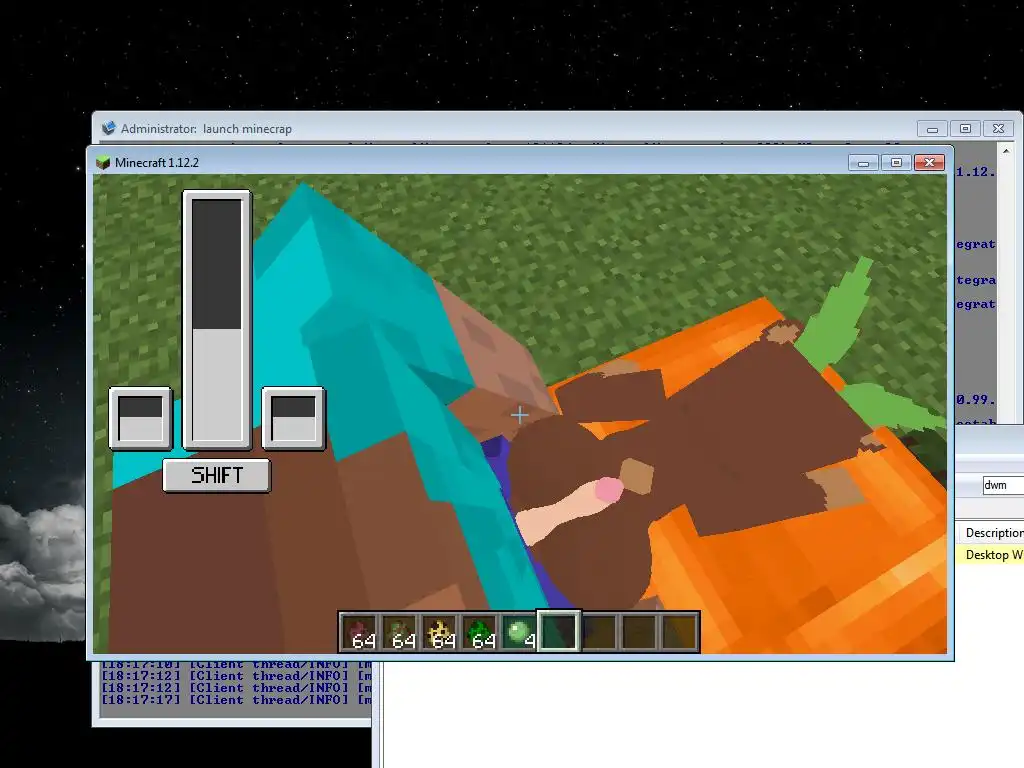This screenshot has height=768, width=1024.
Task: Click the tall vertical meter bar
Action: 217,320
